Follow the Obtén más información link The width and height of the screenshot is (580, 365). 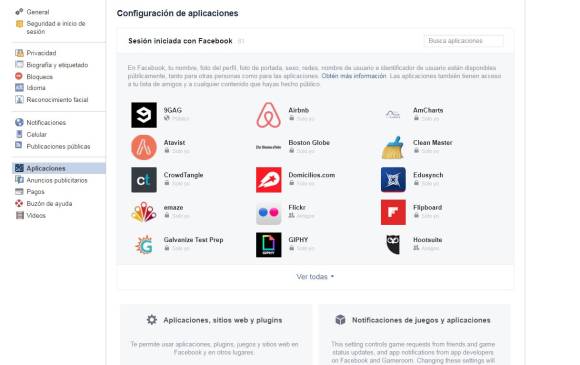pos(354,76)
